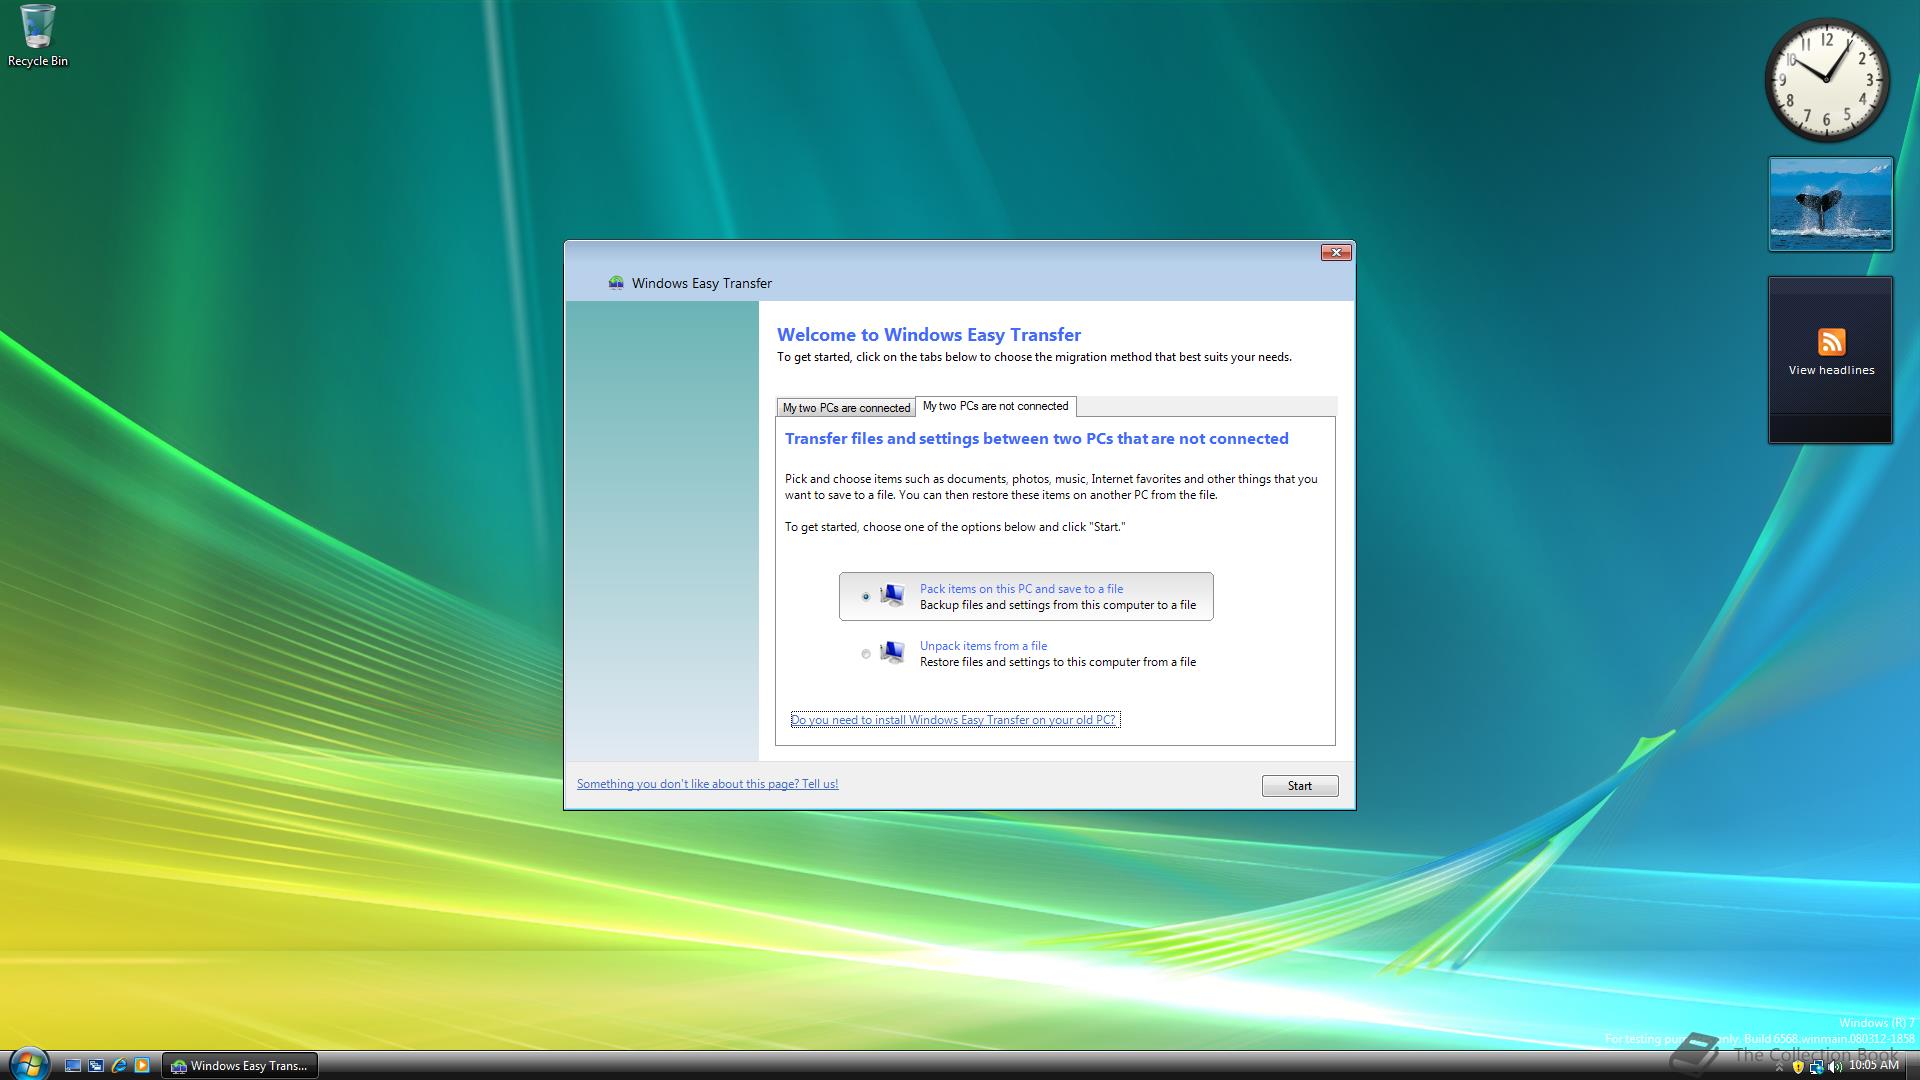Click the RSS feed icon in gadget
Screen dimensions: 1920x1080
[1831, 342]
